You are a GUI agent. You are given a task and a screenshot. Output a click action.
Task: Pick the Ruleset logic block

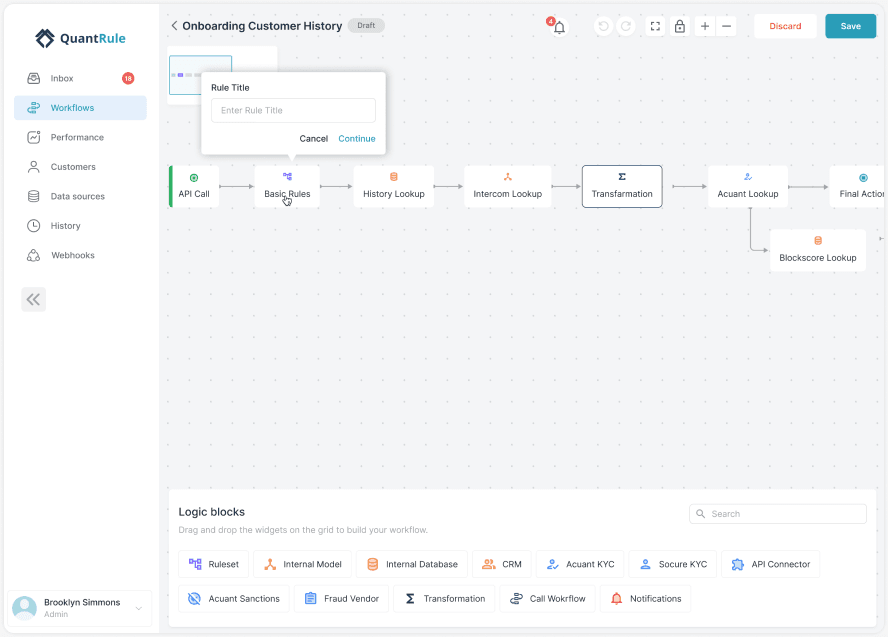tap(214, 564)
